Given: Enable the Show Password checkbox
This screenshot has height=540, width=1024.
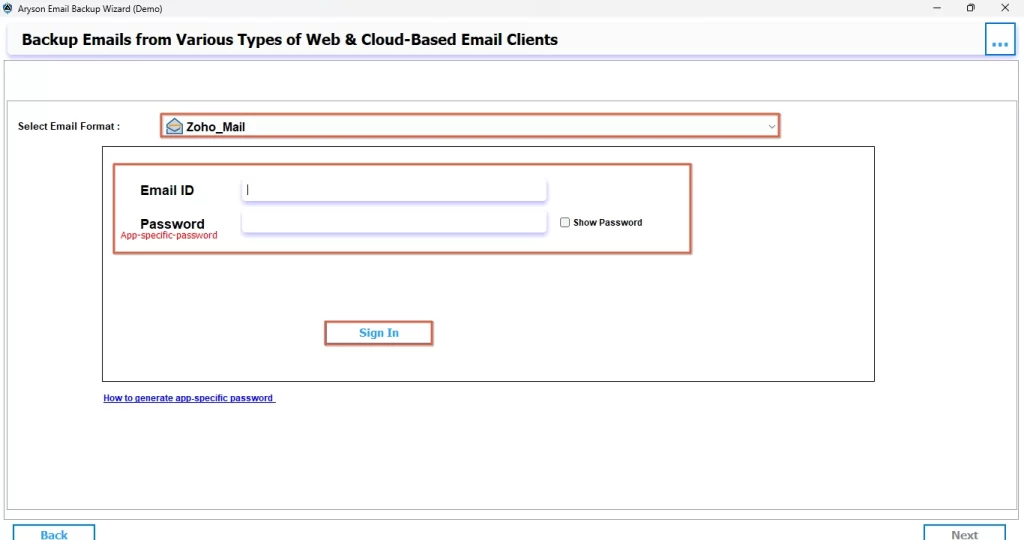Looking at the screenshot, I should point(565,223).
